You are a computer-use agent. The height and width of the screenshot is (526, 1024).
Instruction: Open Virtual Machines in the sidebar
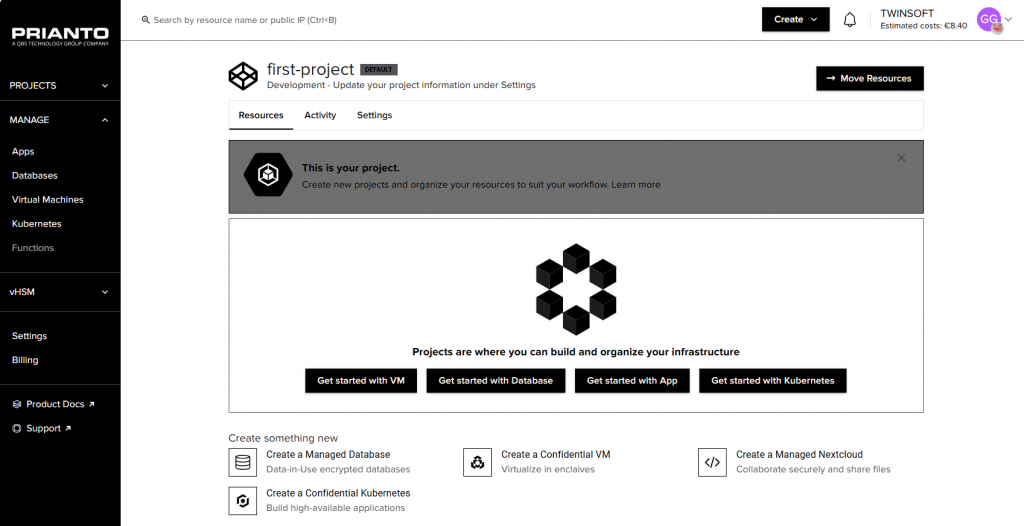pyautogui.click(x=48, y=200)
